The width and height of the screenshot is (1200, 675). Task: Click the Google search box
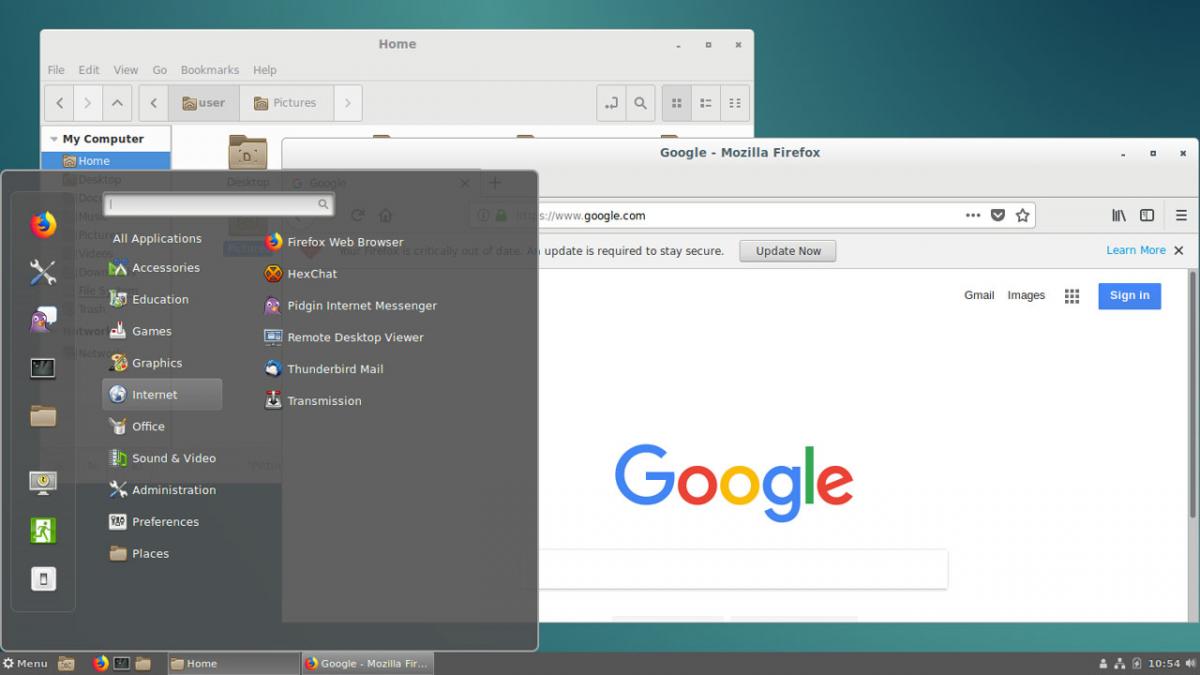tap(733, 568)
